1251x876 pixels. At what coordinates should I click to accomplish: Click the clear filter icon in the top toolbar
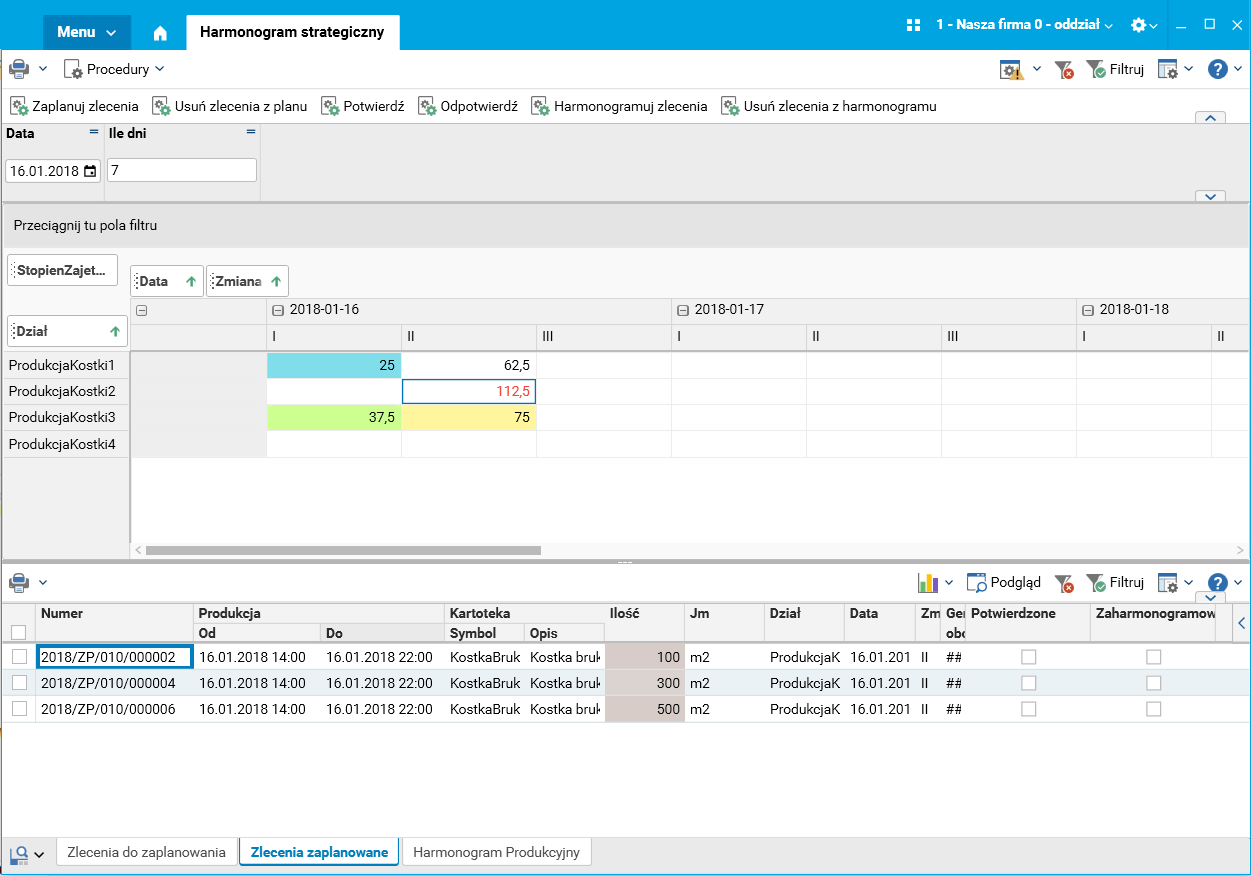tap(1064, 69)
